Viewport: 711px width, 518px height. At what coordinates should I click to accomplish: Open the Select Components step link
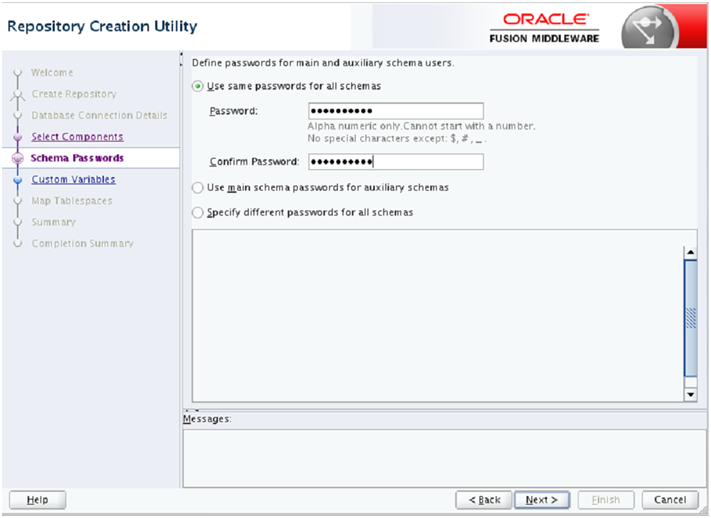point(77,137)
